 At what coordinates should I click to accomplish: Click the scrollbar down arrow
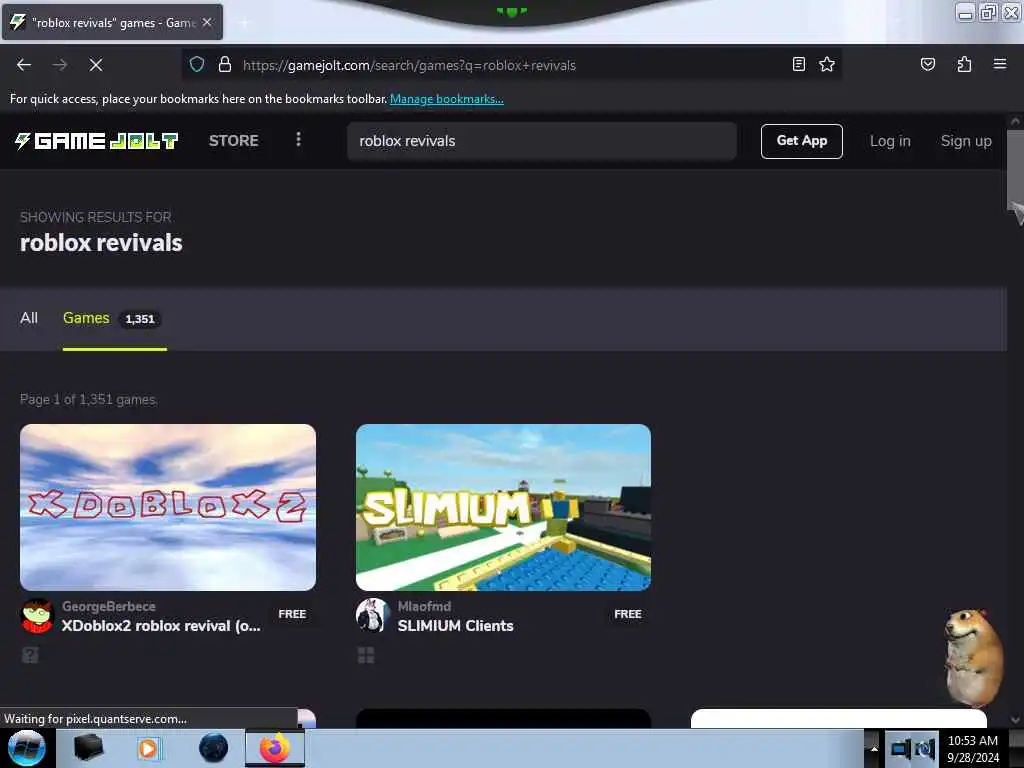point(1015,720)
